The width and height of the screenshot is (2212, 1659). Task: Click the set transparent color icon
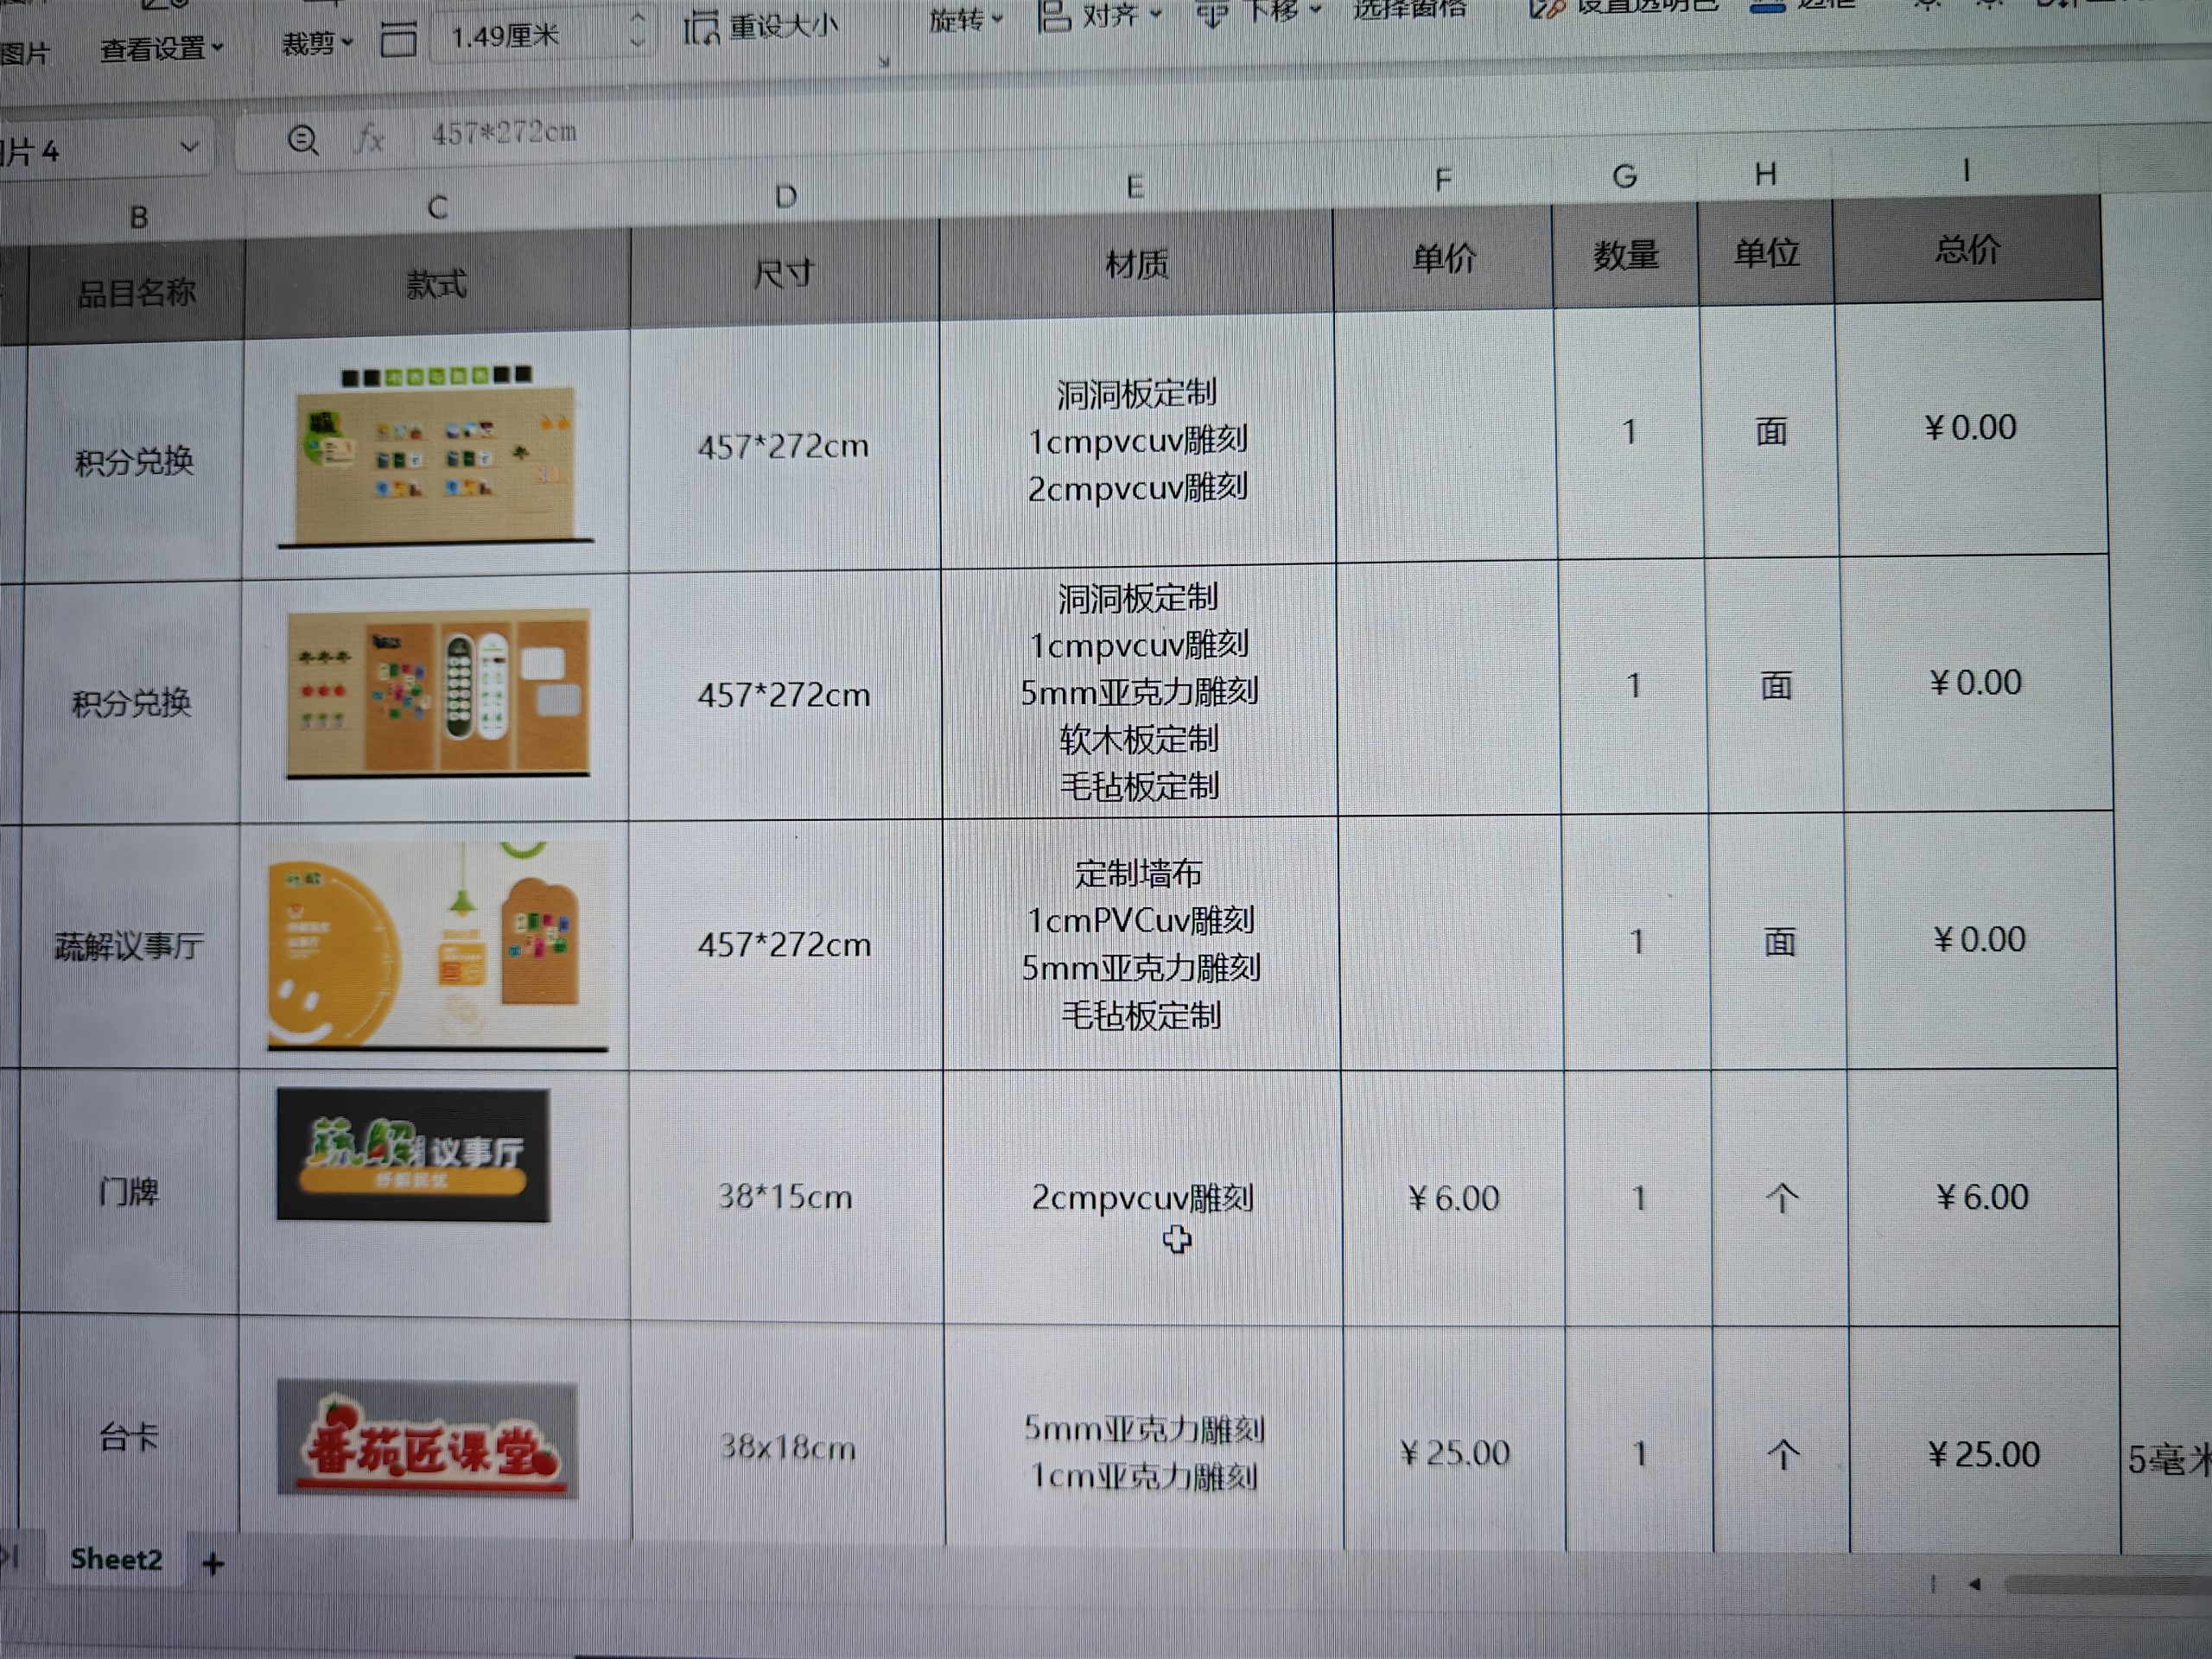[x=1547, y=9]
